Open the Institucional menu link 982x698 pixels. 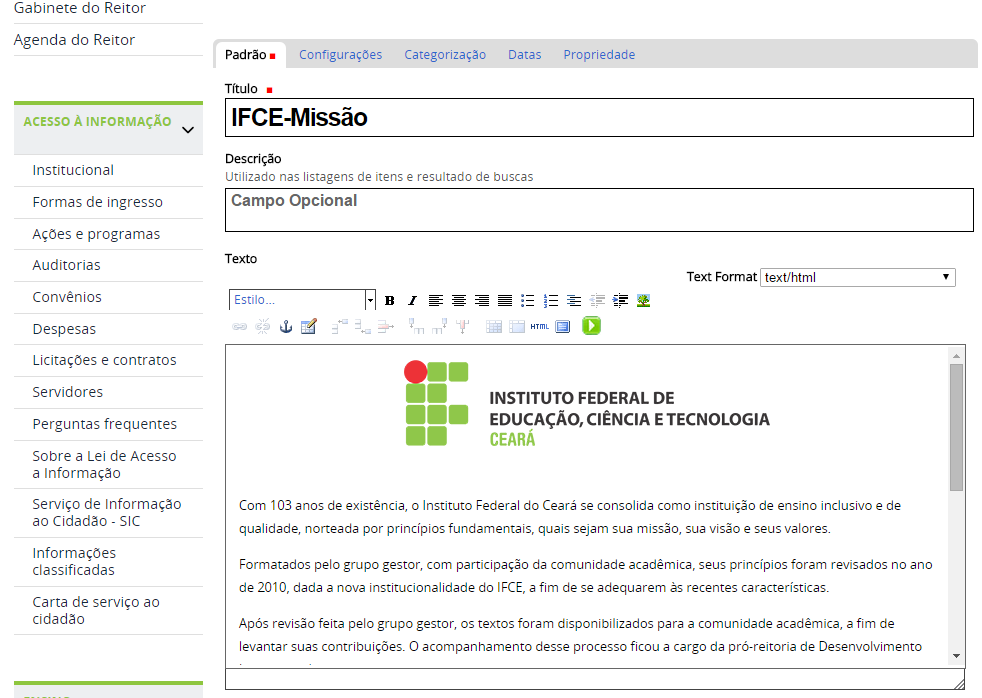73,170
